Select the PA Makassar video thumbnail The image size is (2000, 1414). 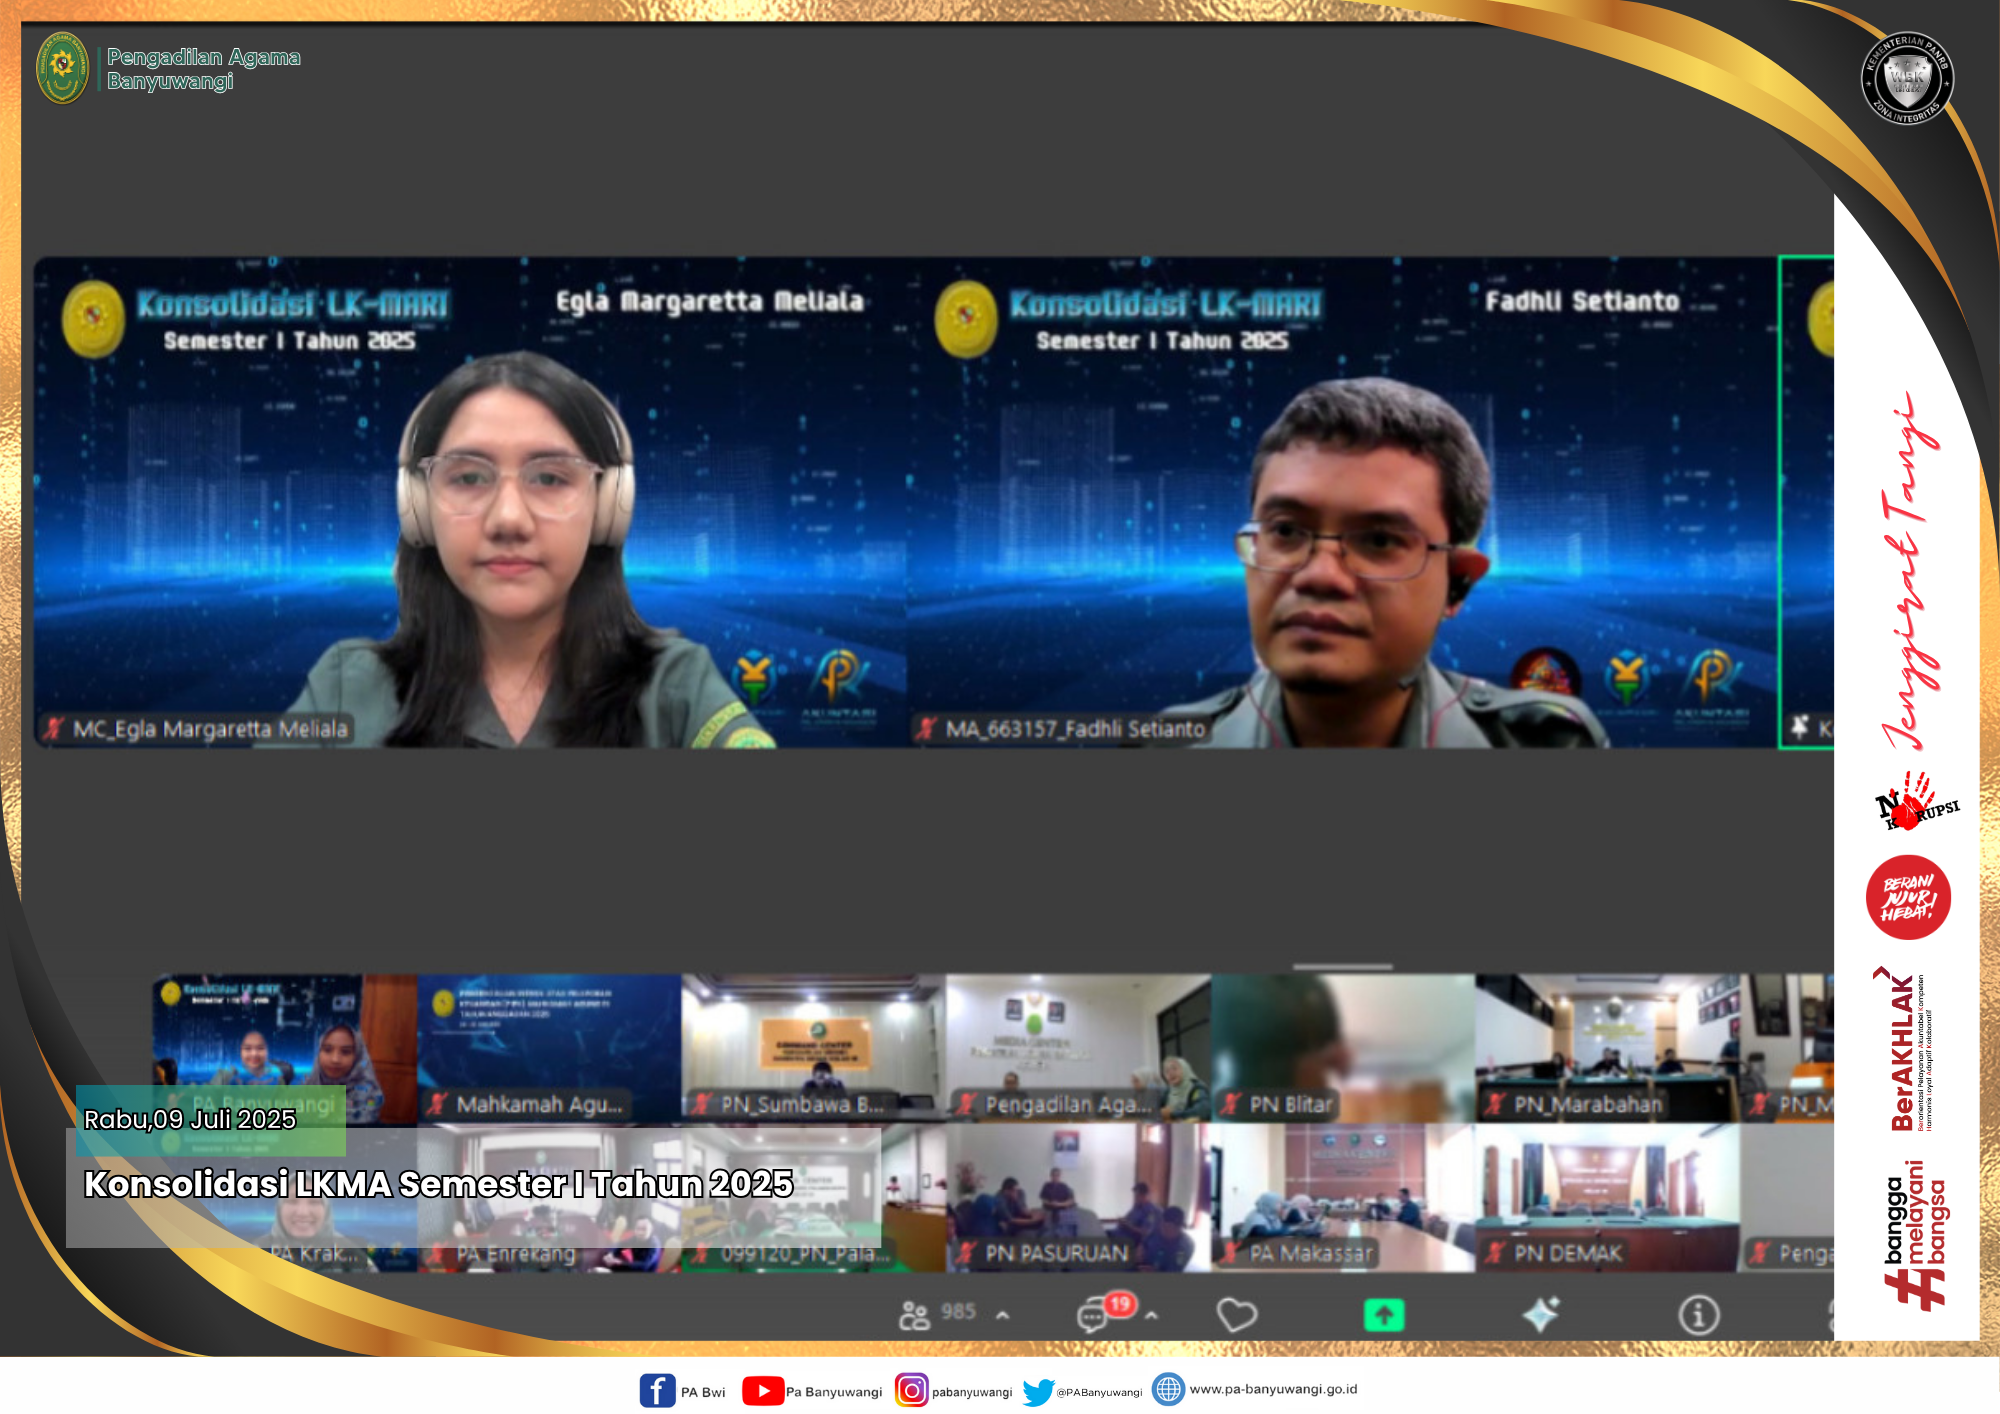[x=1342, y=1197]
